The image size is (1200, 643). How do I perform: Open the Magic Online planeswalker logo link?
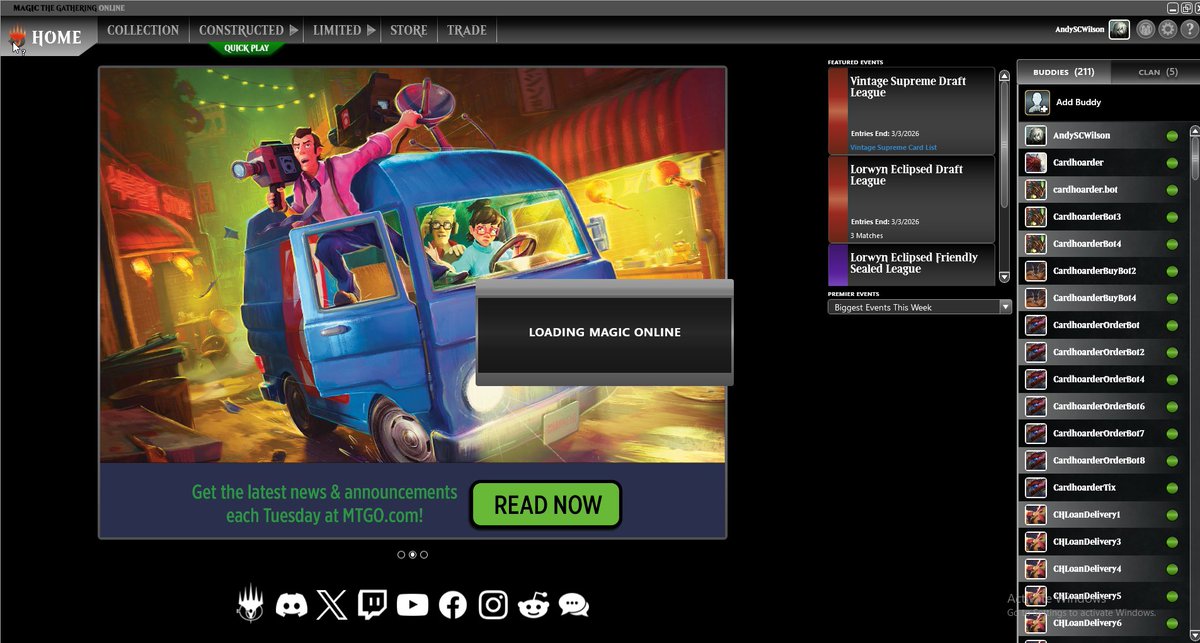pos(250,603)
